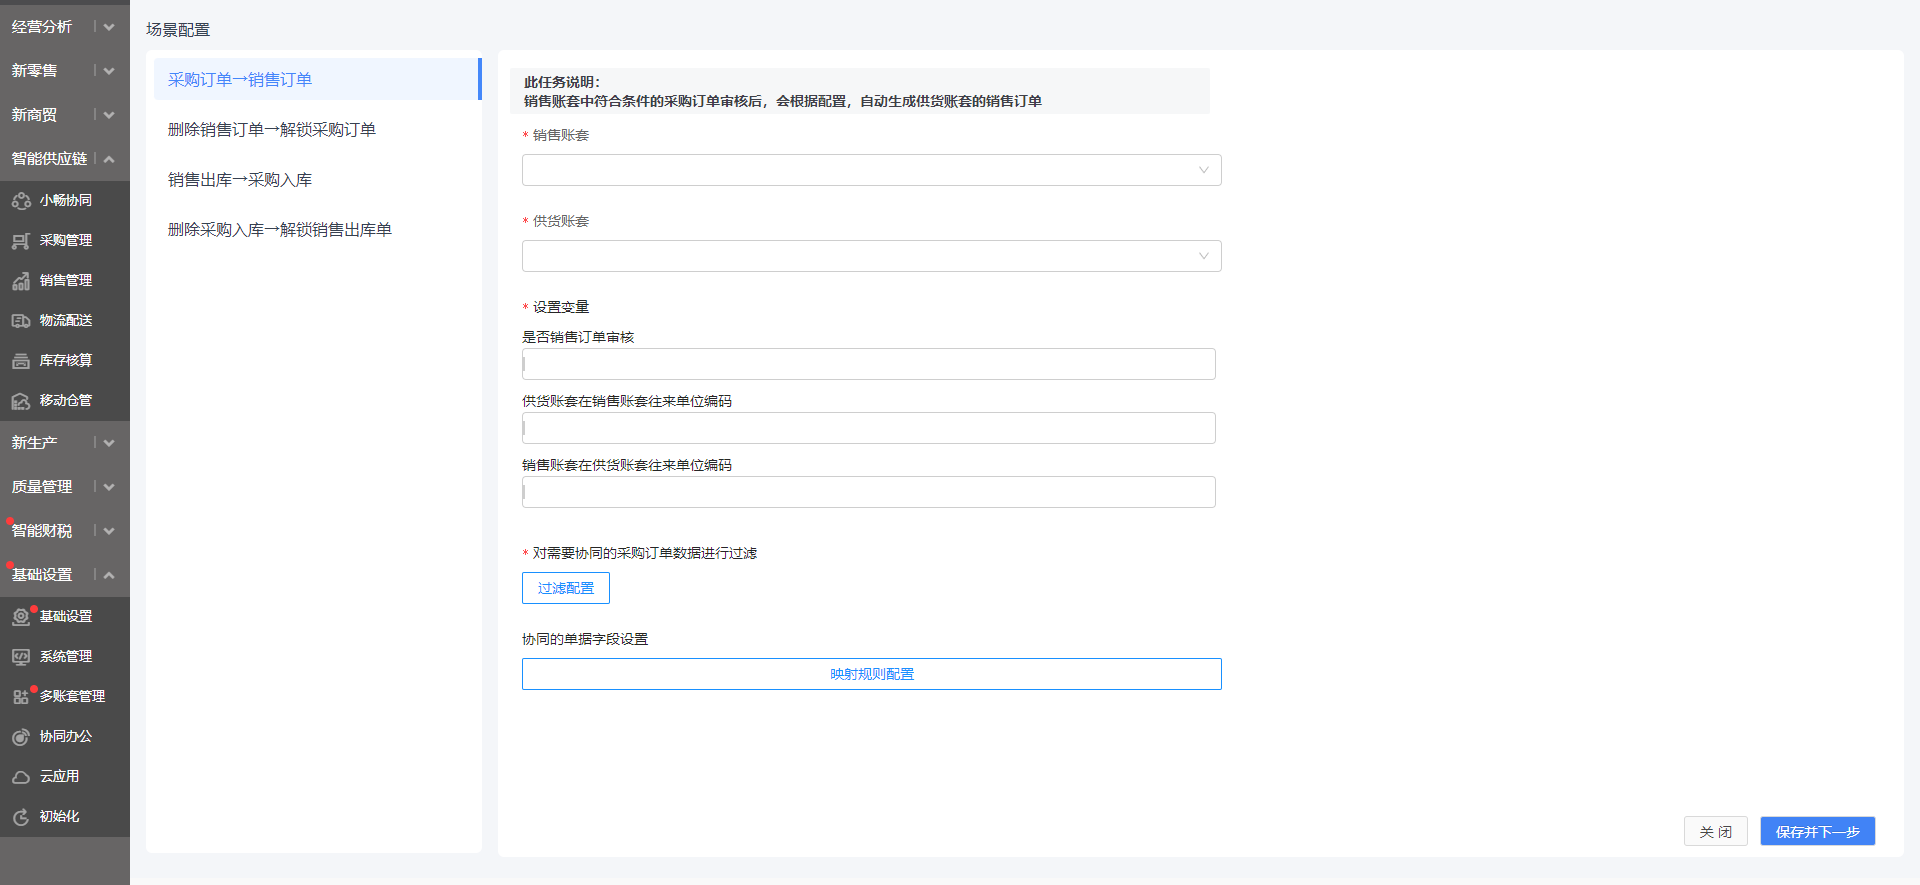Viewport: 1920px width, 885px height.
Task: Select the 采购订单→销售订单 scenario tab
Action: (x=317, y=79)
